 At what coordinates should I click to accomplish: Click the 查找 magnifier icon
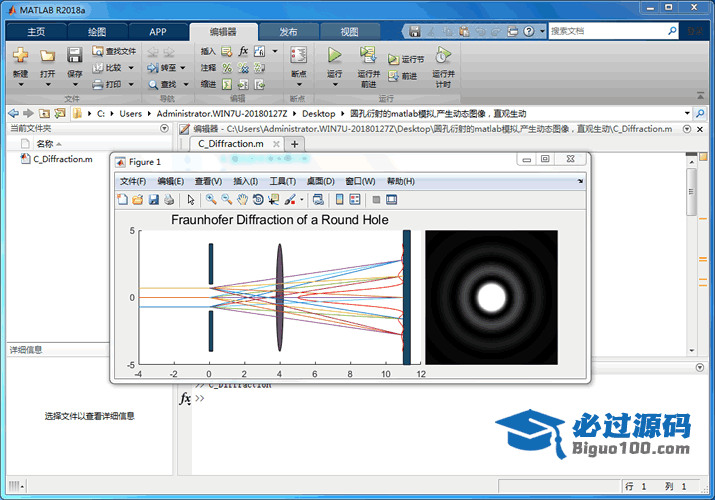pos(153,85)
